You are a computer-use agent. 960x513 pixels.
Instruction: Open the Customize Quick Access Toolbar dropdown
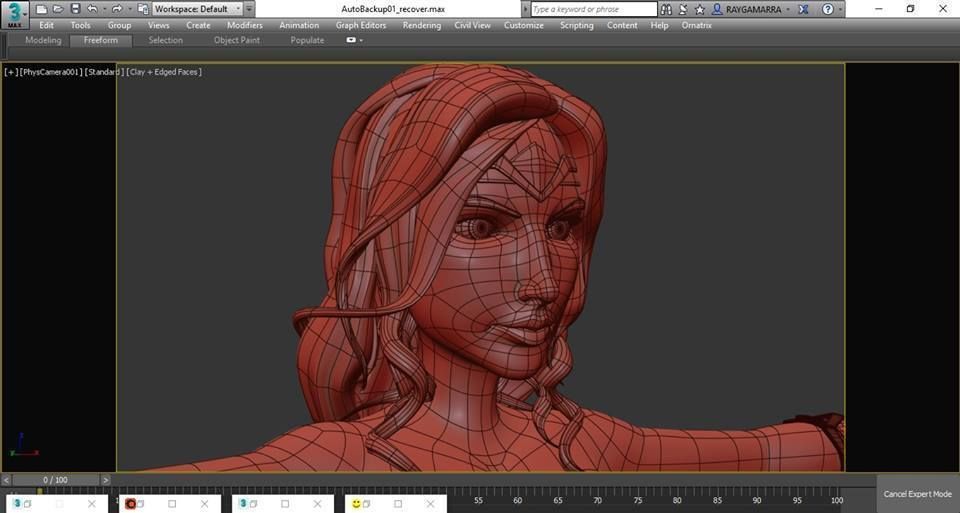coord(249,9)
